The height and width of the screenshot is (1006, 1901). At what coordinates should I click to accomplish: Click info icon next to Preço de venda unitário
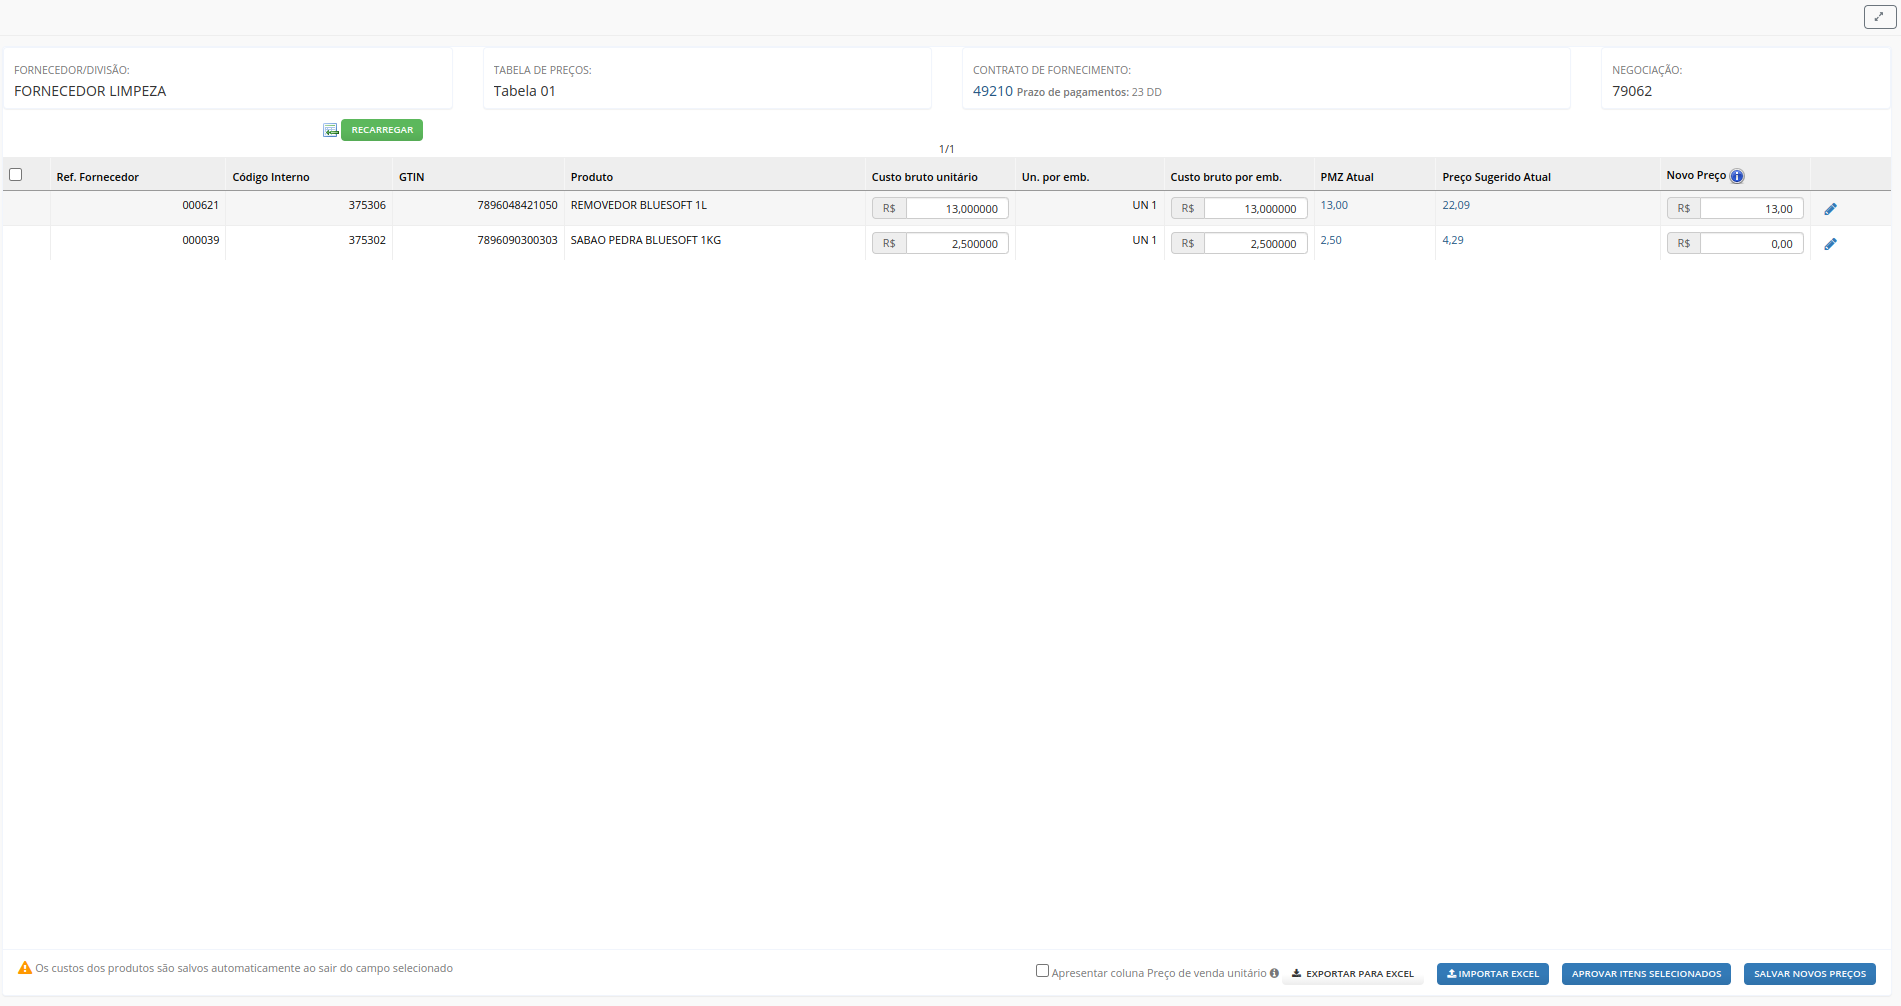(1274, 973)
